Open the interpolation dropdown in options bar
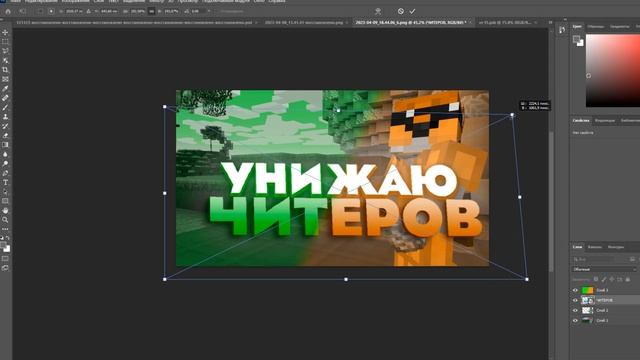The height and width of the screenshot is (360, 640). [x=232, y=11]
